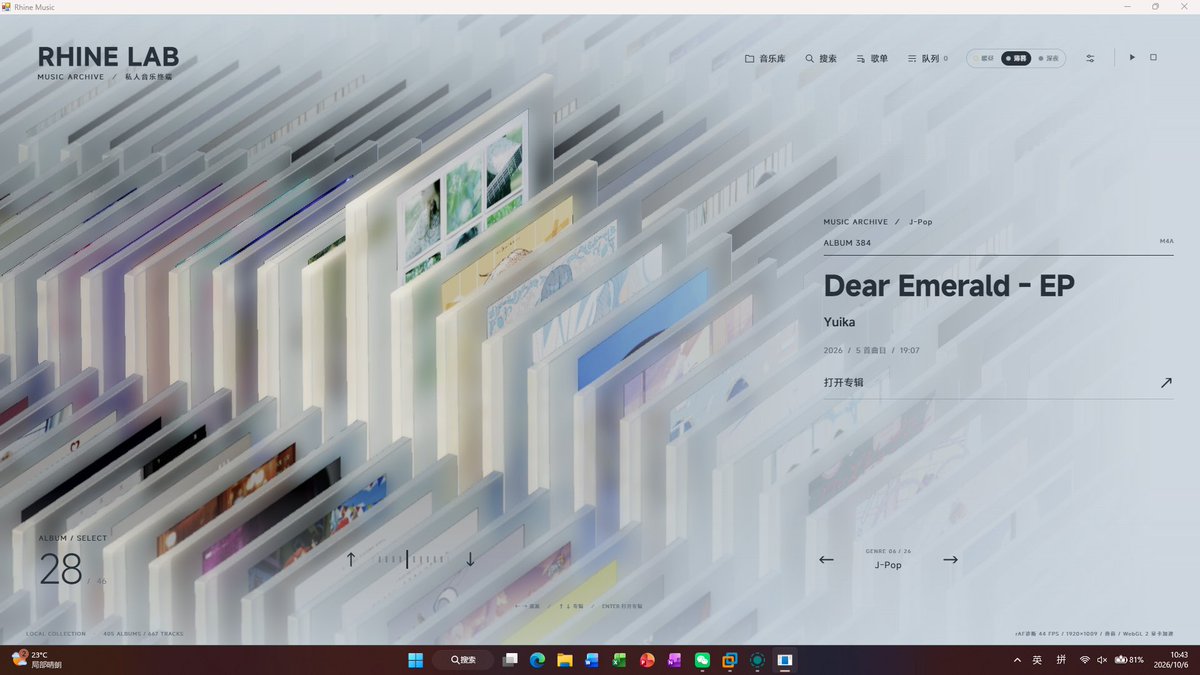Open Excel from the taskbar
The width and height of the screenshot is (1200, 675).
click(619, 660)
